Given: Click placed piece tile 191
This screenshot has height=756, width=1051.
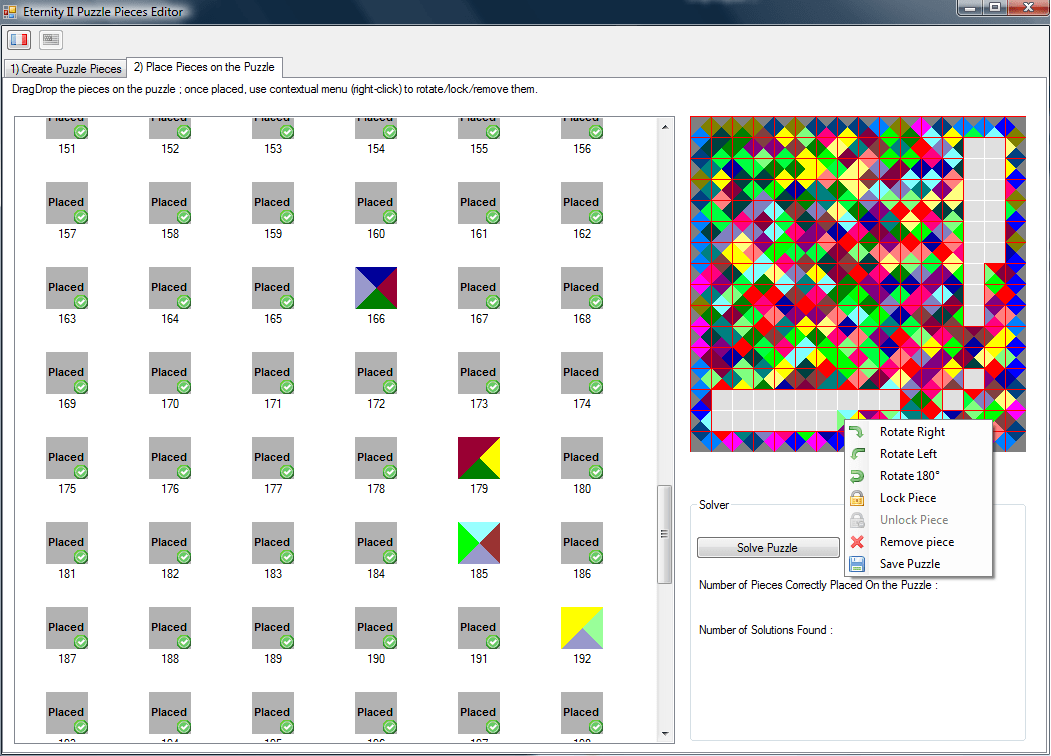Looking at the screenshot, I should tap(479, 628).
